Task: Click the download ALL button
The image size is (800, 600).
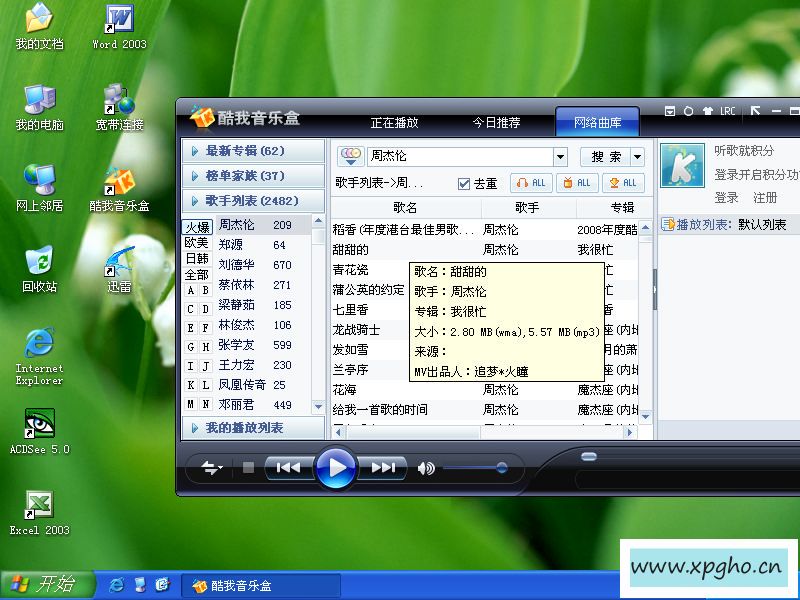Action: coord(623,183)
